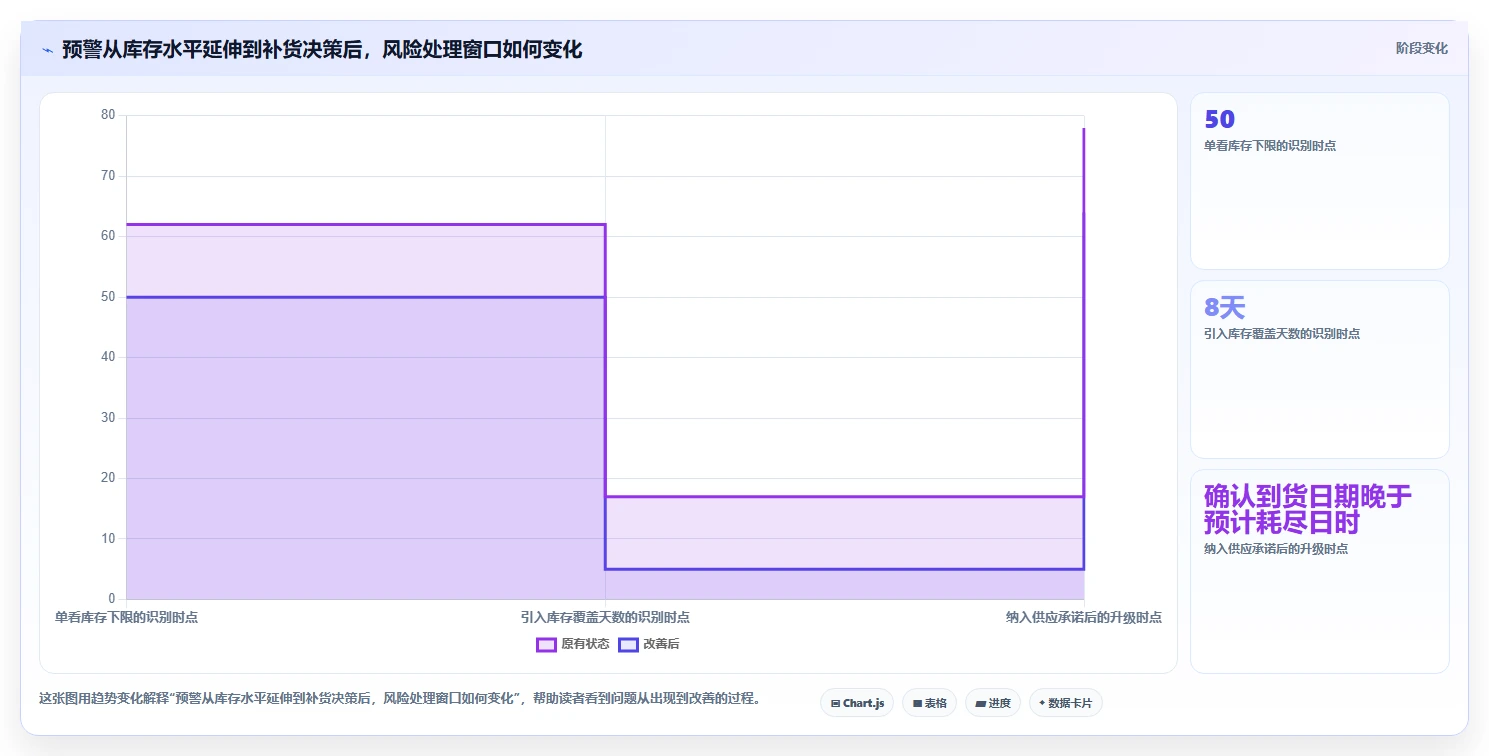The image size is (1489, 756).
Task: Click the 50 card caption 单看库存下限的识别时点
Action: point(1270,146)
